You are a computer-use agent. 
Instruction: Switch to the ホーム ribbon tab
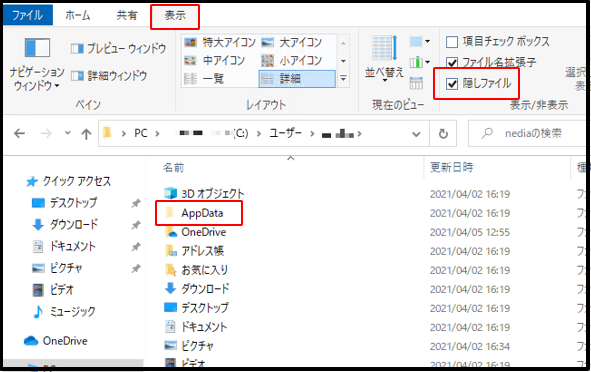(77, 15)
